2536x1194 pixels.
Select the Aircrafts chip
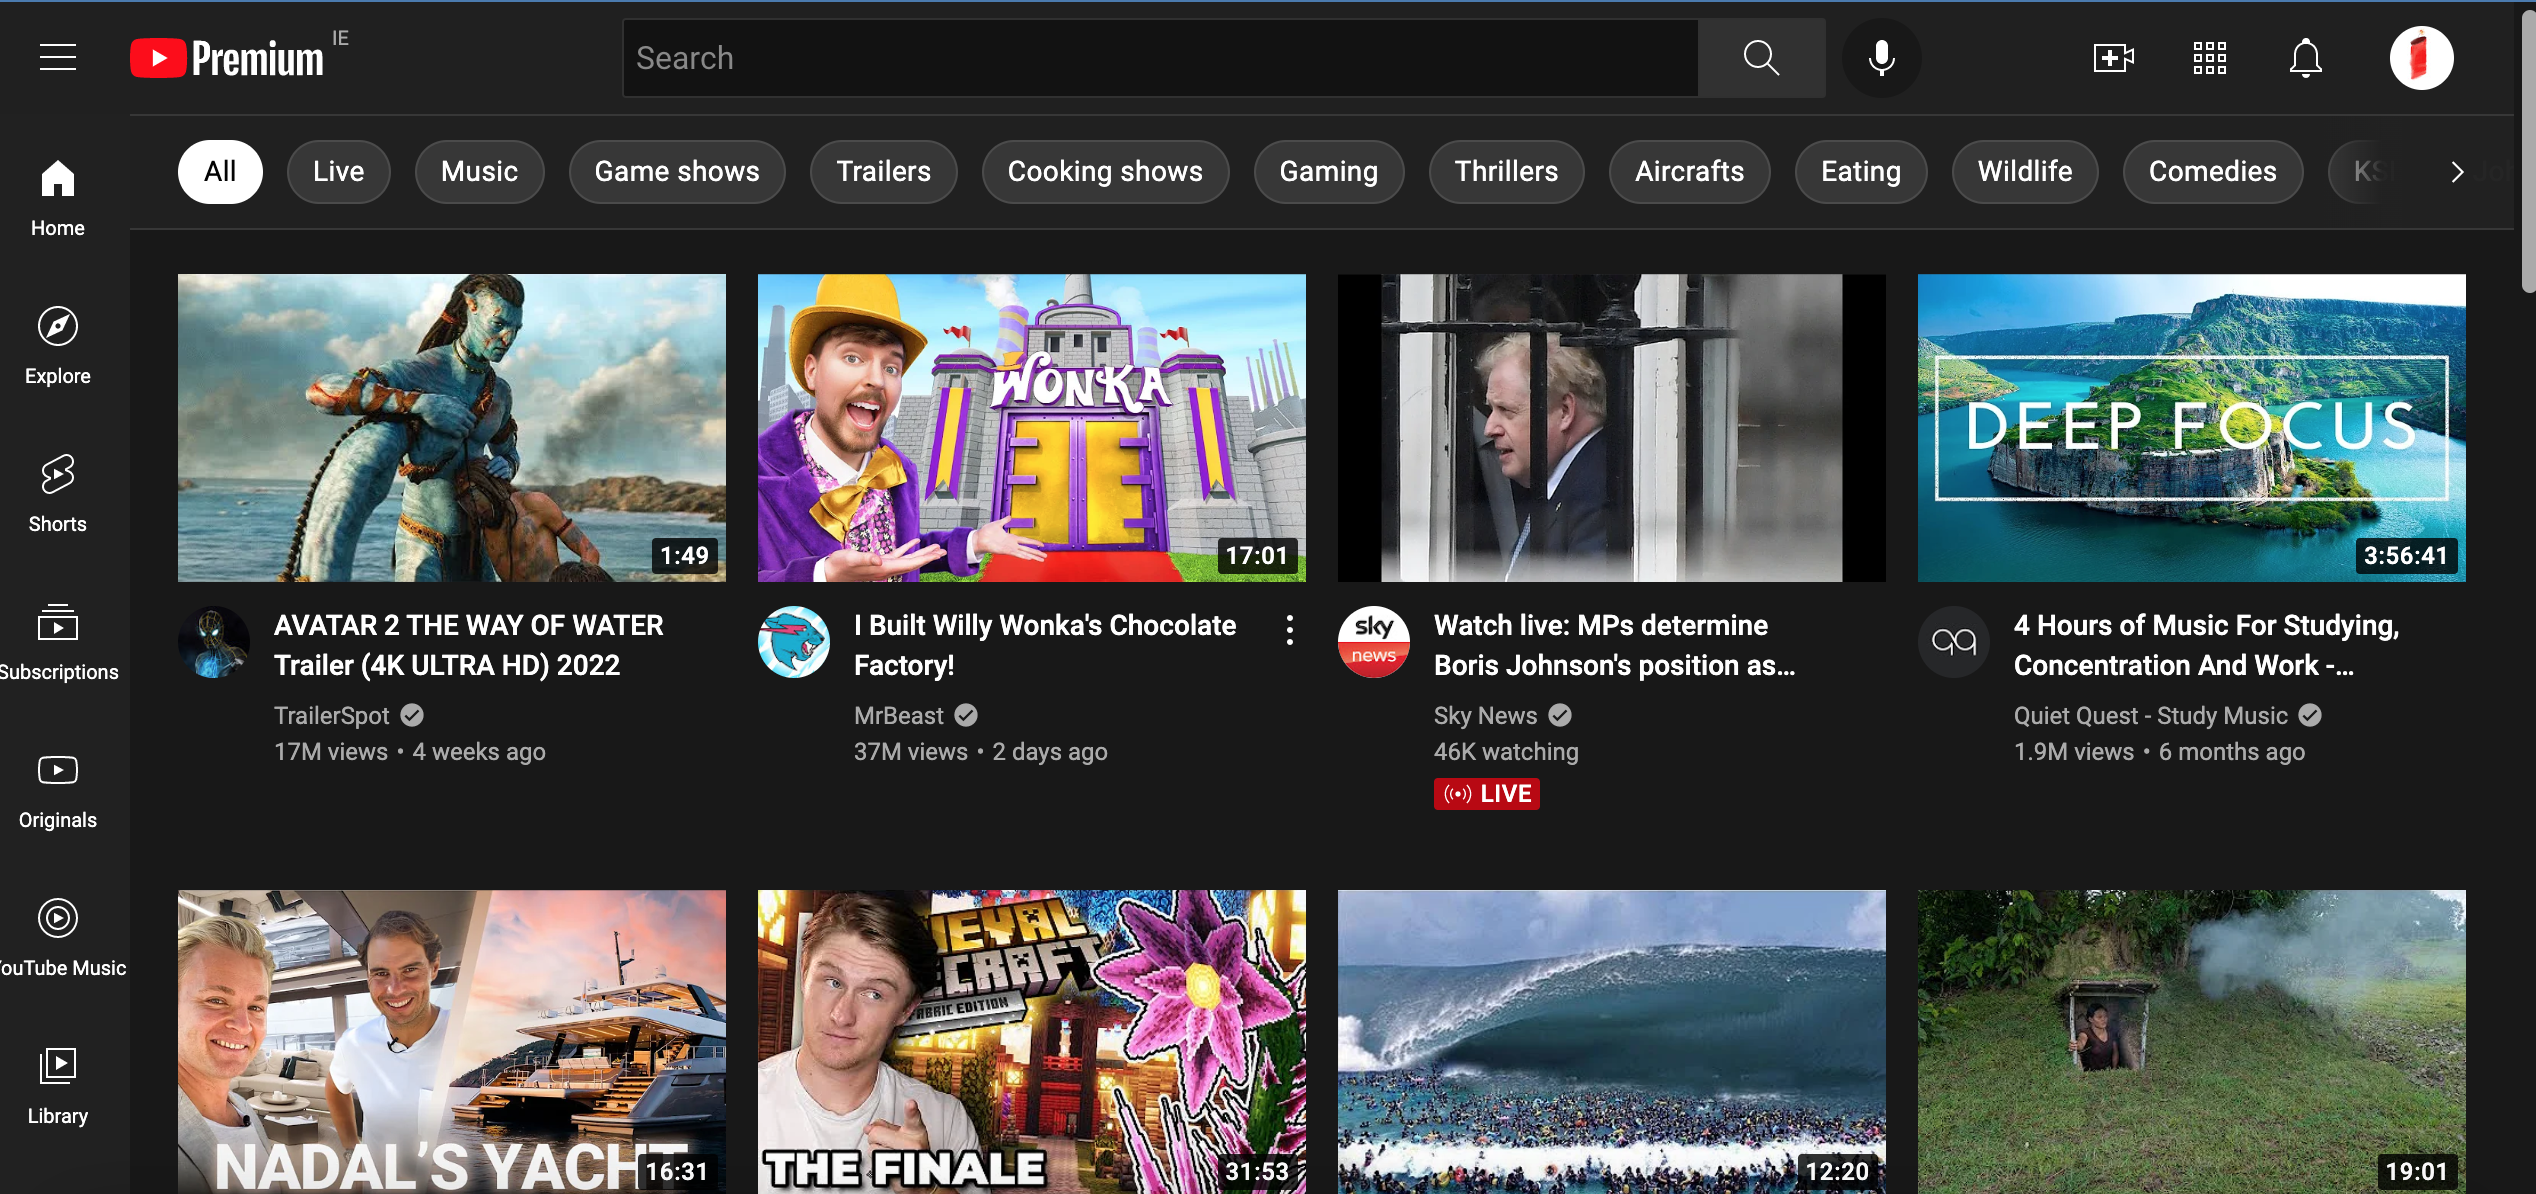tap(1689, 172)
